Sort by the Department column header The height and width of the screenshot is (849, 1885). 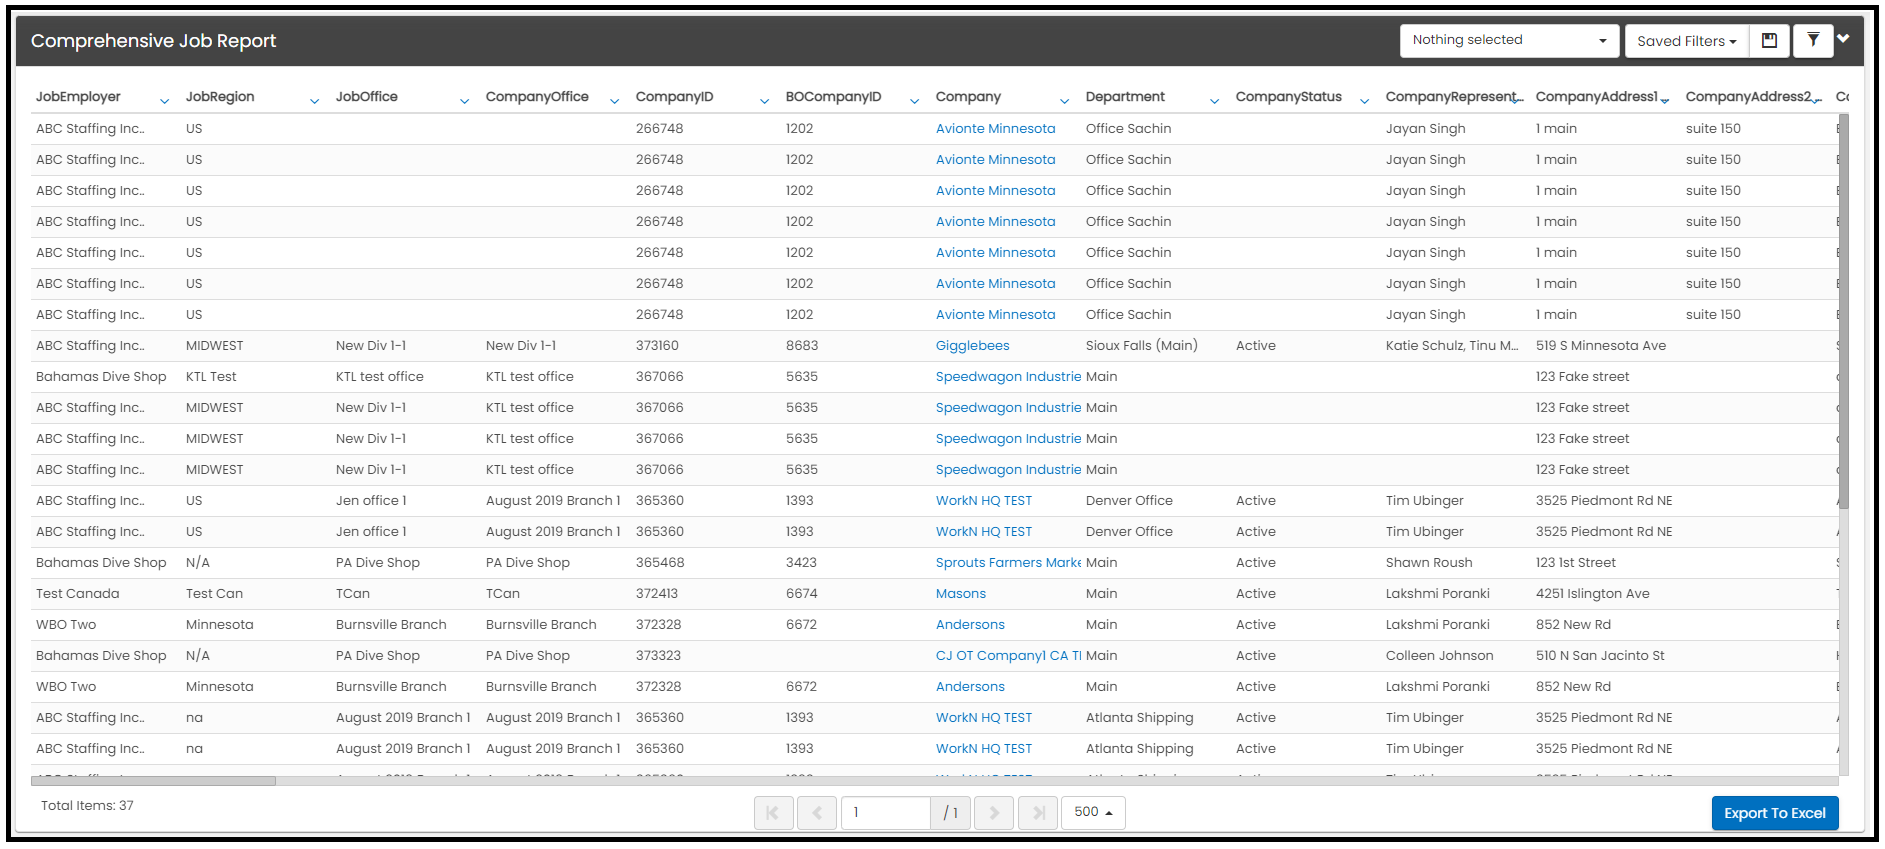click(1125, 97)
